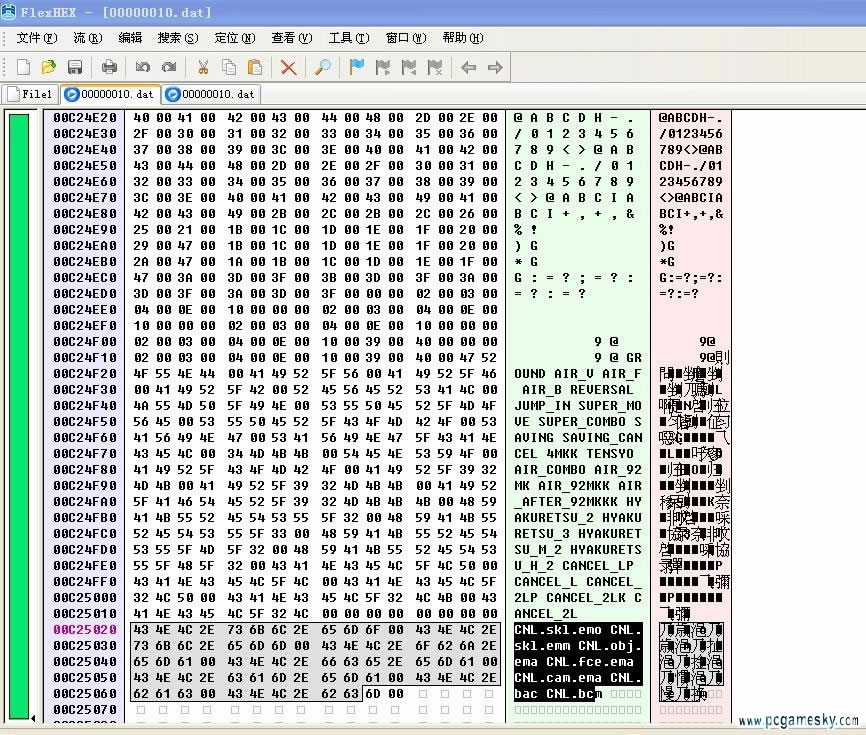
Task: Click the red X Delete icon
Action: (288, 67)
